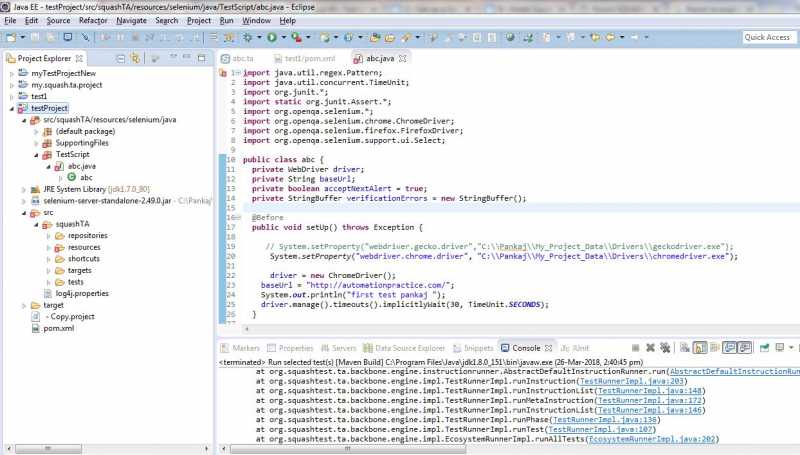Image resolution: width=800 pixels, height=455 pixels.
Task: Click the green Run button in toolbar
Action: [270, 38]
